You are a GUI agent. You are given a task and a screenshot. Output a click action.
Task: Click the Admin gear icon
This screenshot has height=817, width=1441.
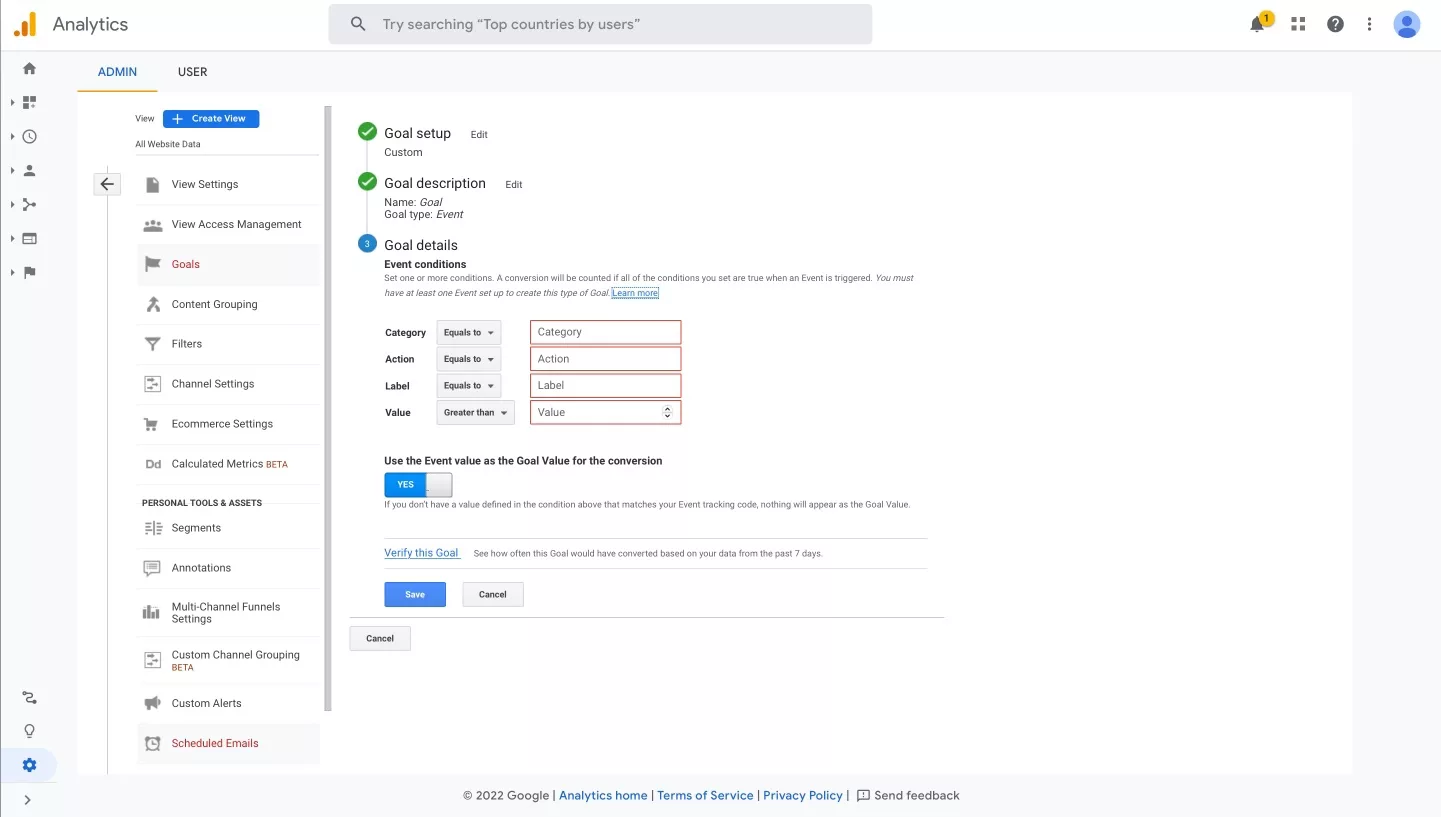[29, 765]
